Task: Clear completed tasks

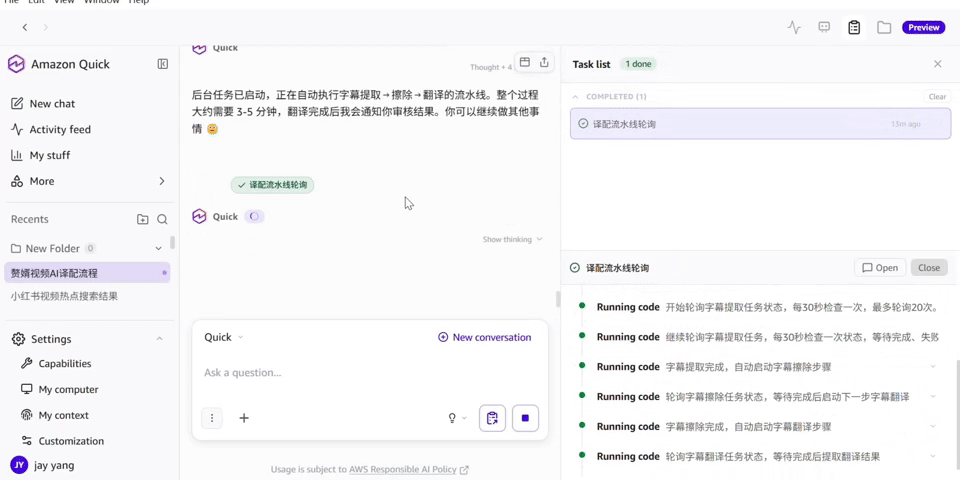Action: [x=937, y=97]
